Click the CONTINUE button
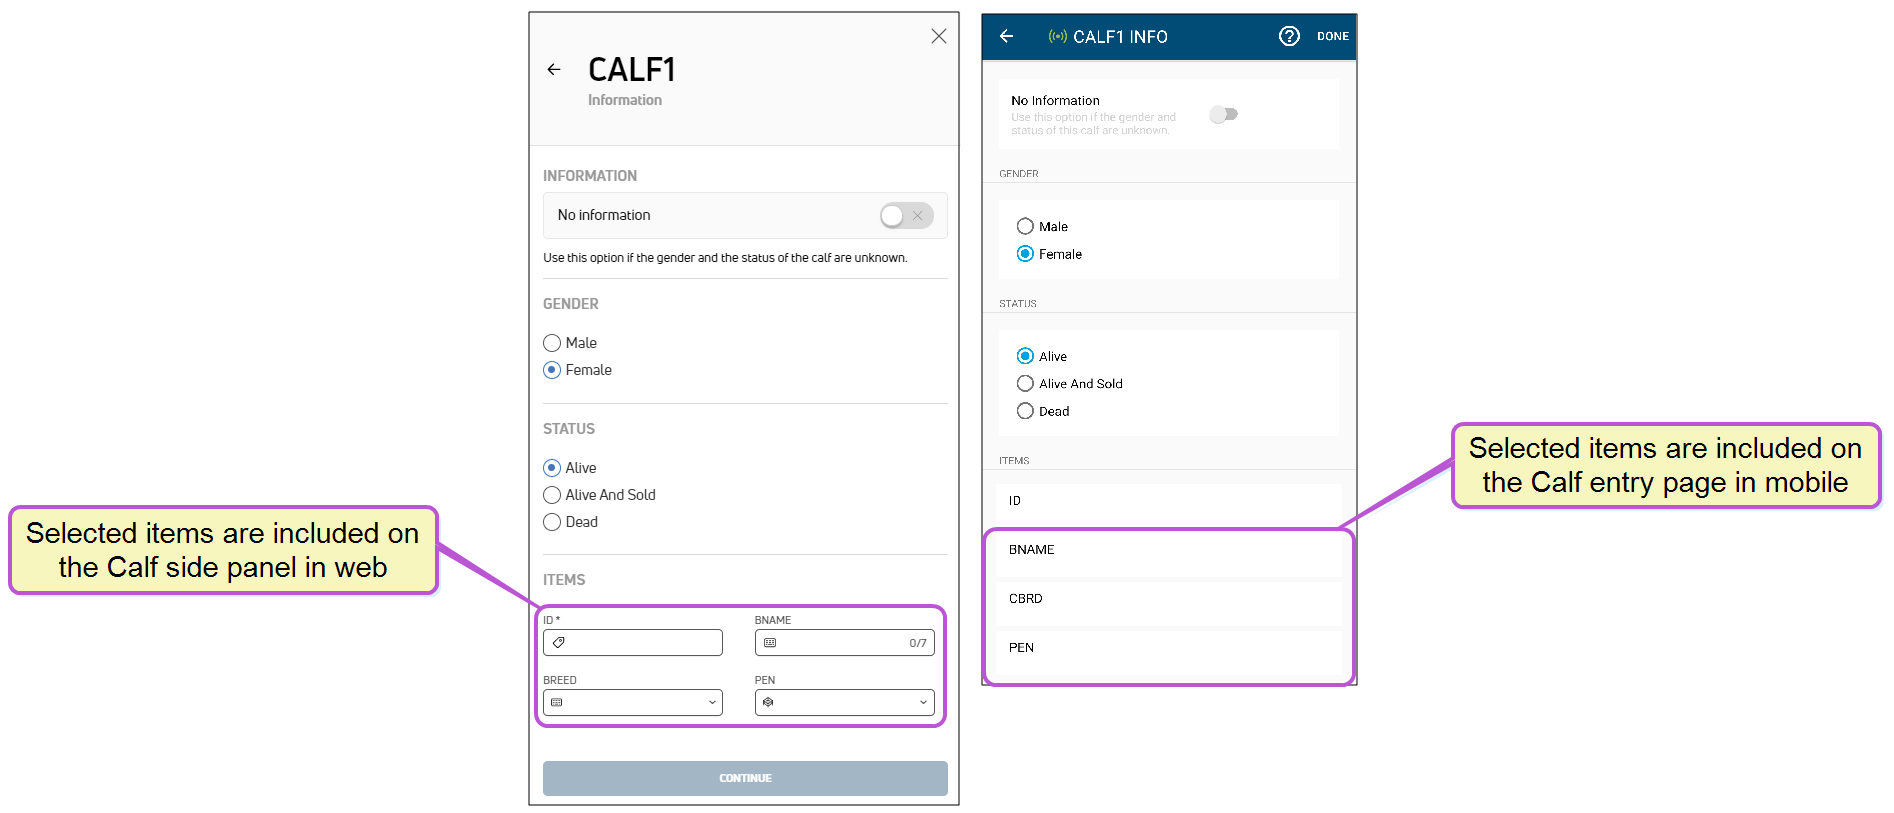 (745, 778)
